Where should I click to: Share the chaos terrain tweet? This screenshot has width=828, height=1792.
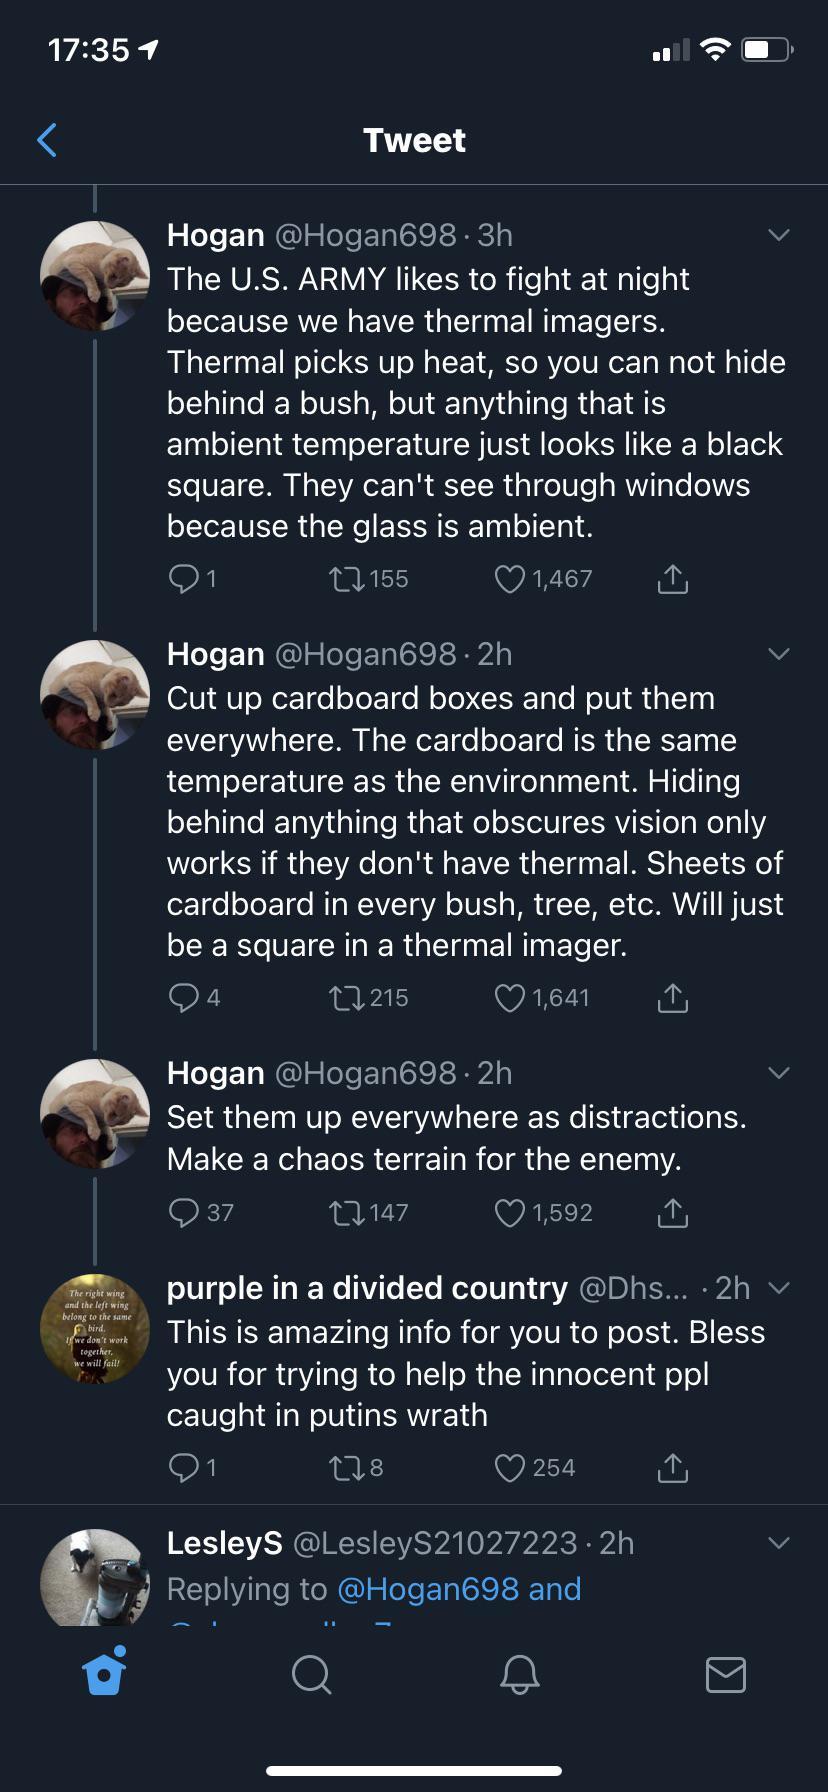672,1213
